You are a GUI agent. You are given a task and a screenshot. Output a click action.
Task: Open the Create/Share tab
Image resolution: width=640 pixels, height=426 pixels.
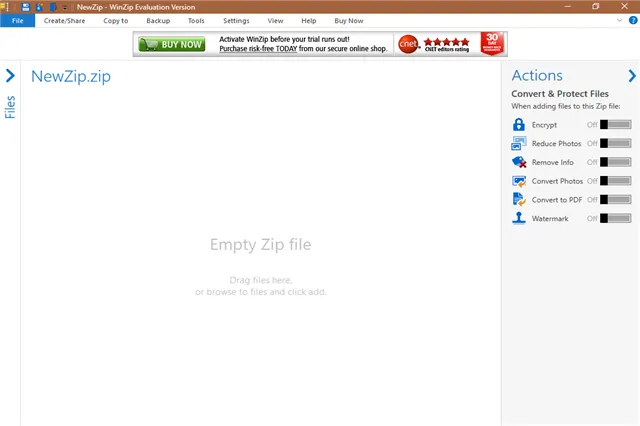pos(64,21)
